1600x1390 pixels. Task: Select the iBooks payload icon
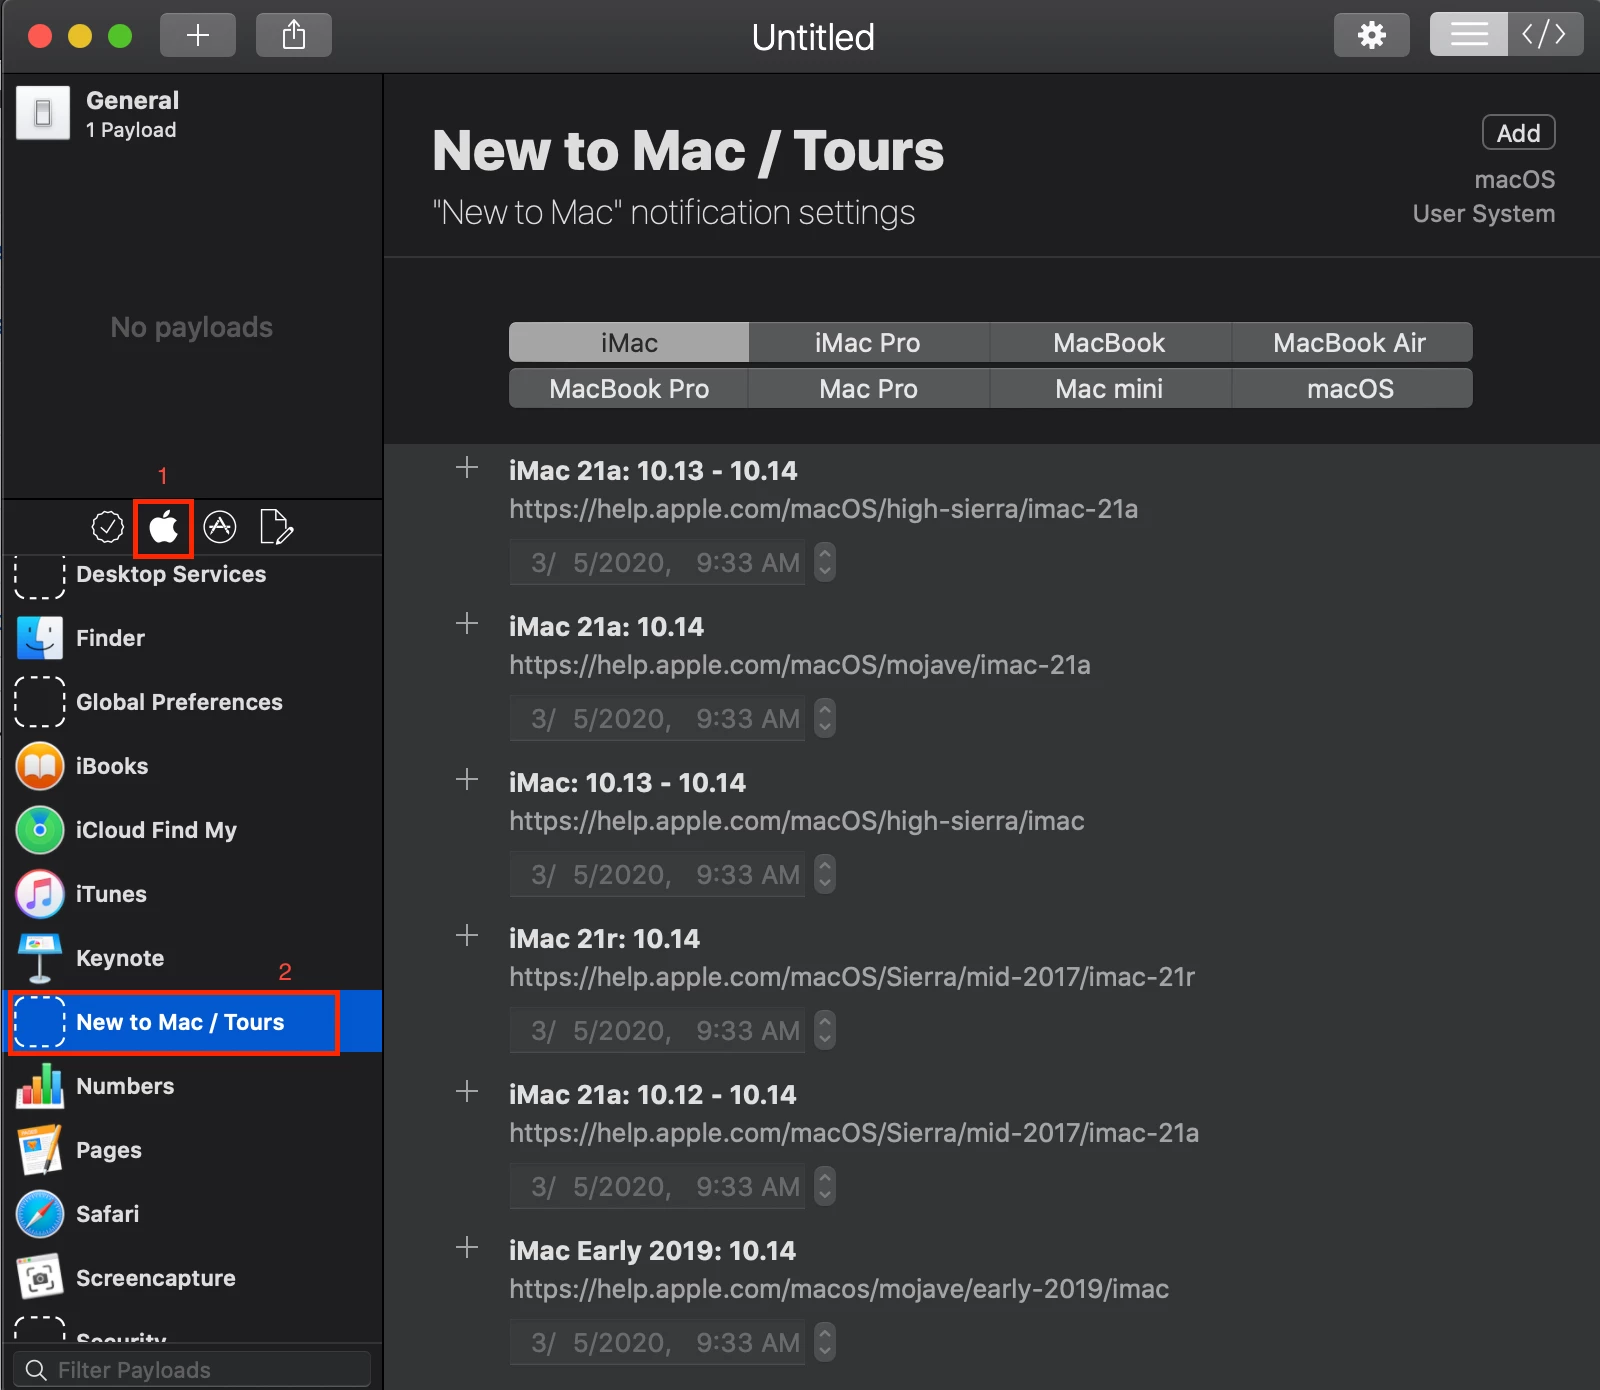40,766
